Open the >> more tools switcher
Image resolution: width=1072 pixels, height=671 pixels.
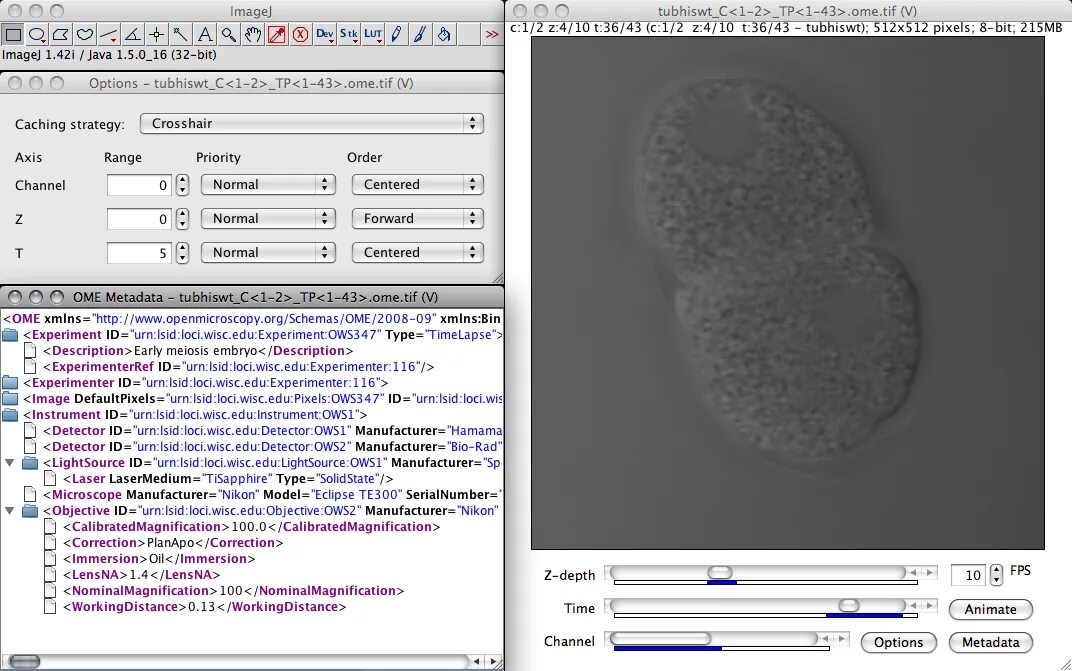click(x=492, y=34)
